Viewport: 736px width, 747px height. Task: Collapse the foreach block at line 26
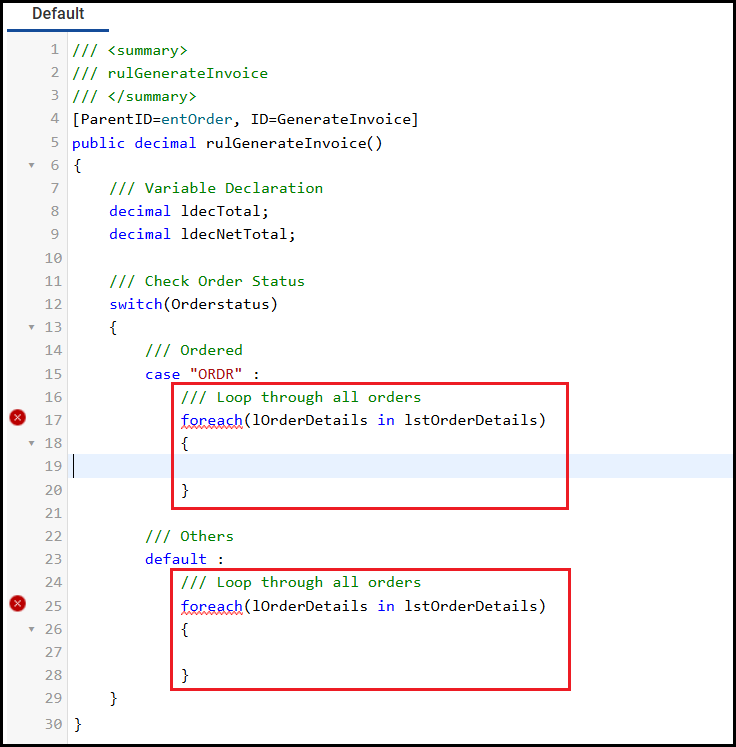point(31,629)
